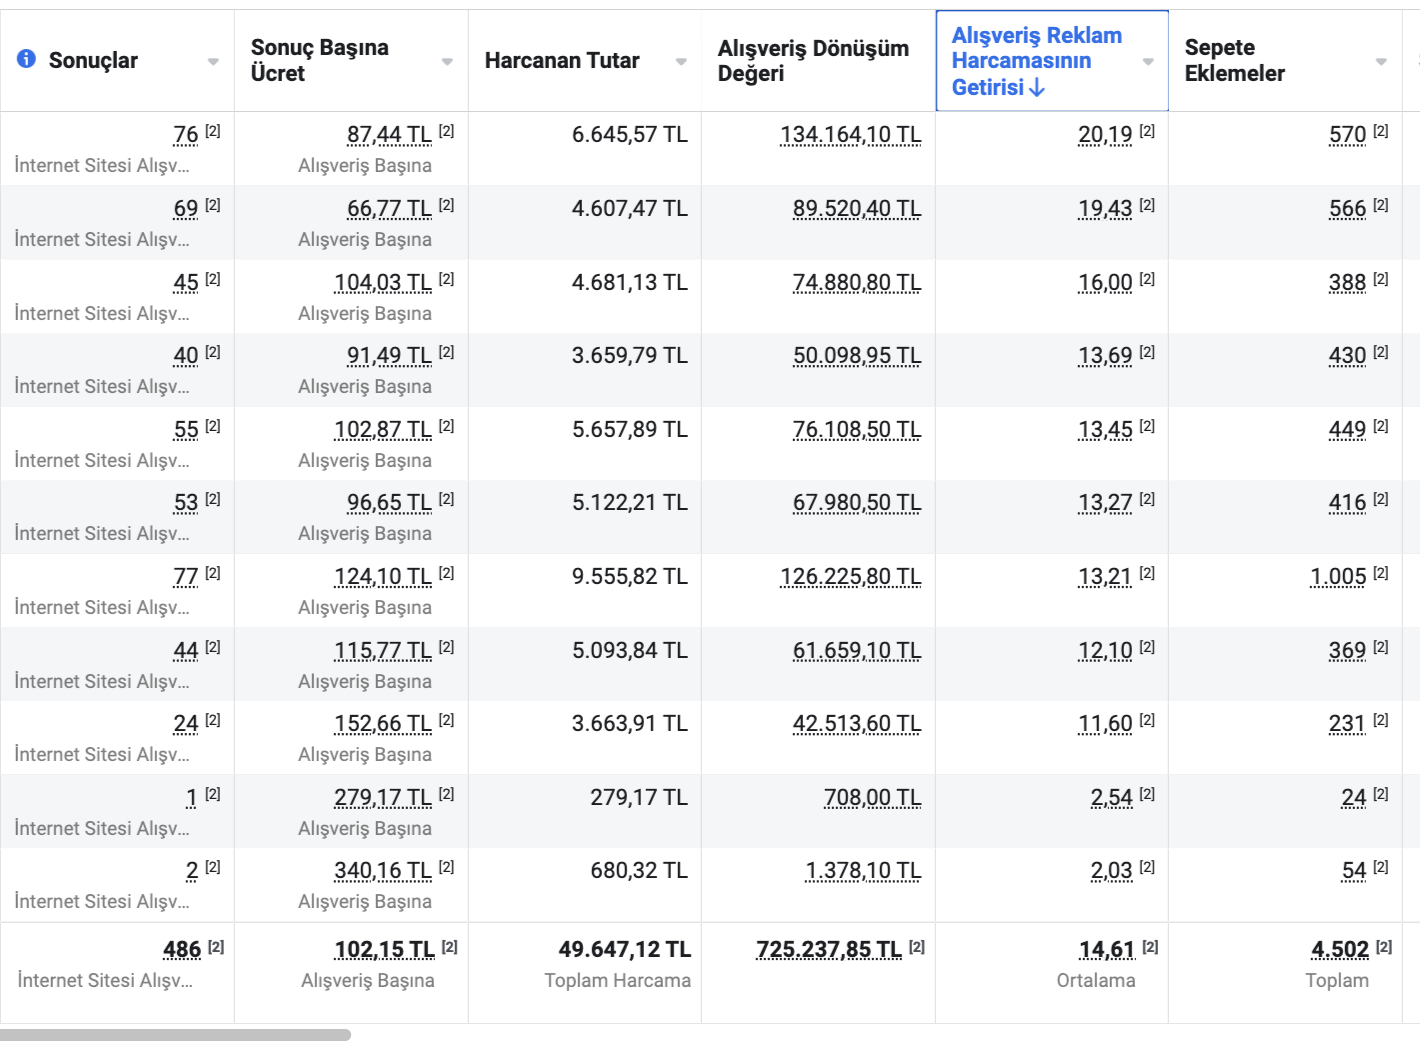1420x1046 pixels.
Task: Click the info icon beside Sonuçlar
Action: point(27,59)
